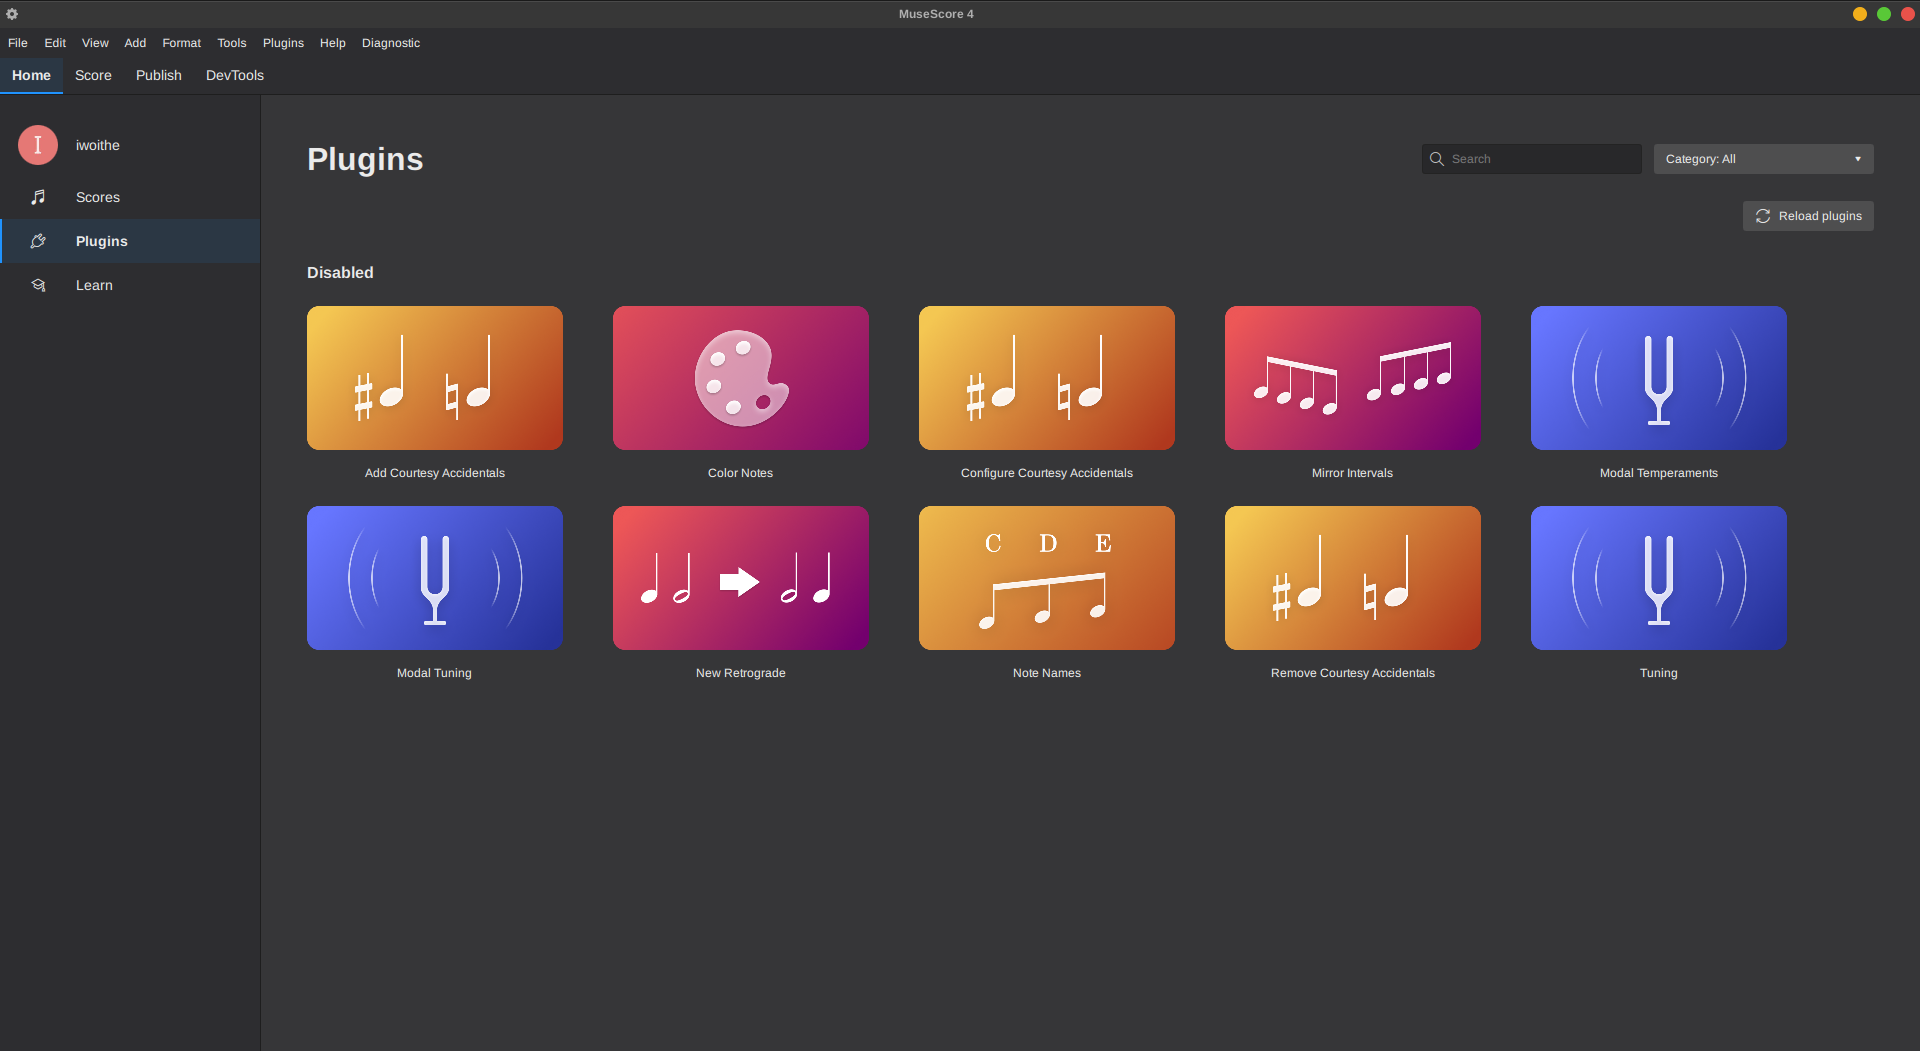
Task: Expand the Diagnostic menu
Action: (x=391, y=43)
